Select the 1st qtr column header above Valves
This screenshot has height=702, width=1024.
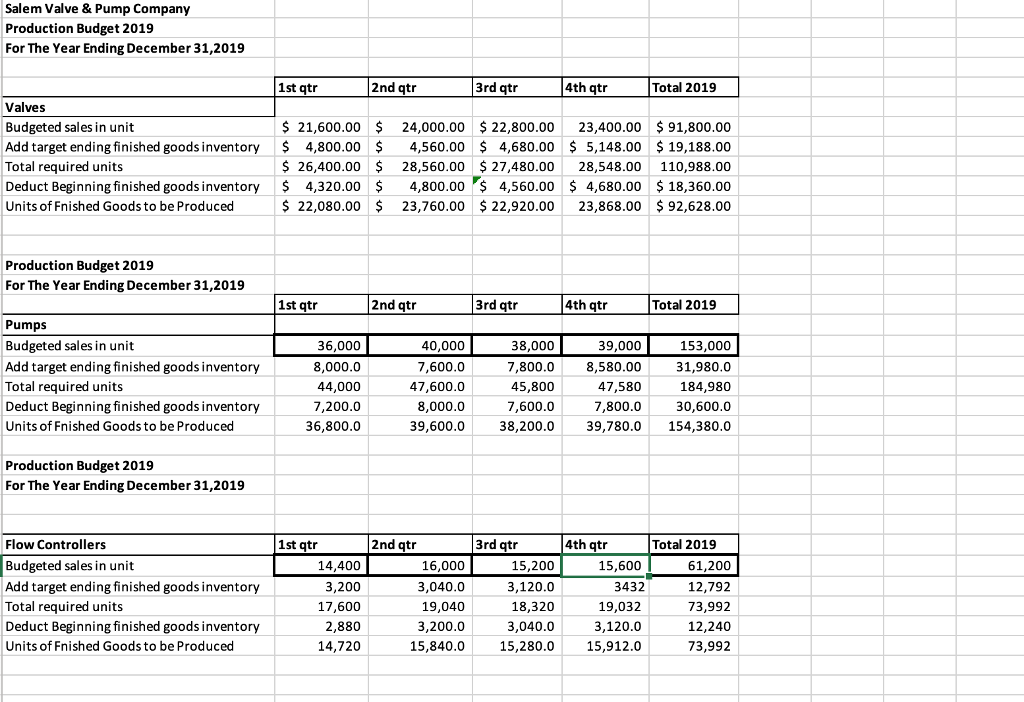(300, 87)
